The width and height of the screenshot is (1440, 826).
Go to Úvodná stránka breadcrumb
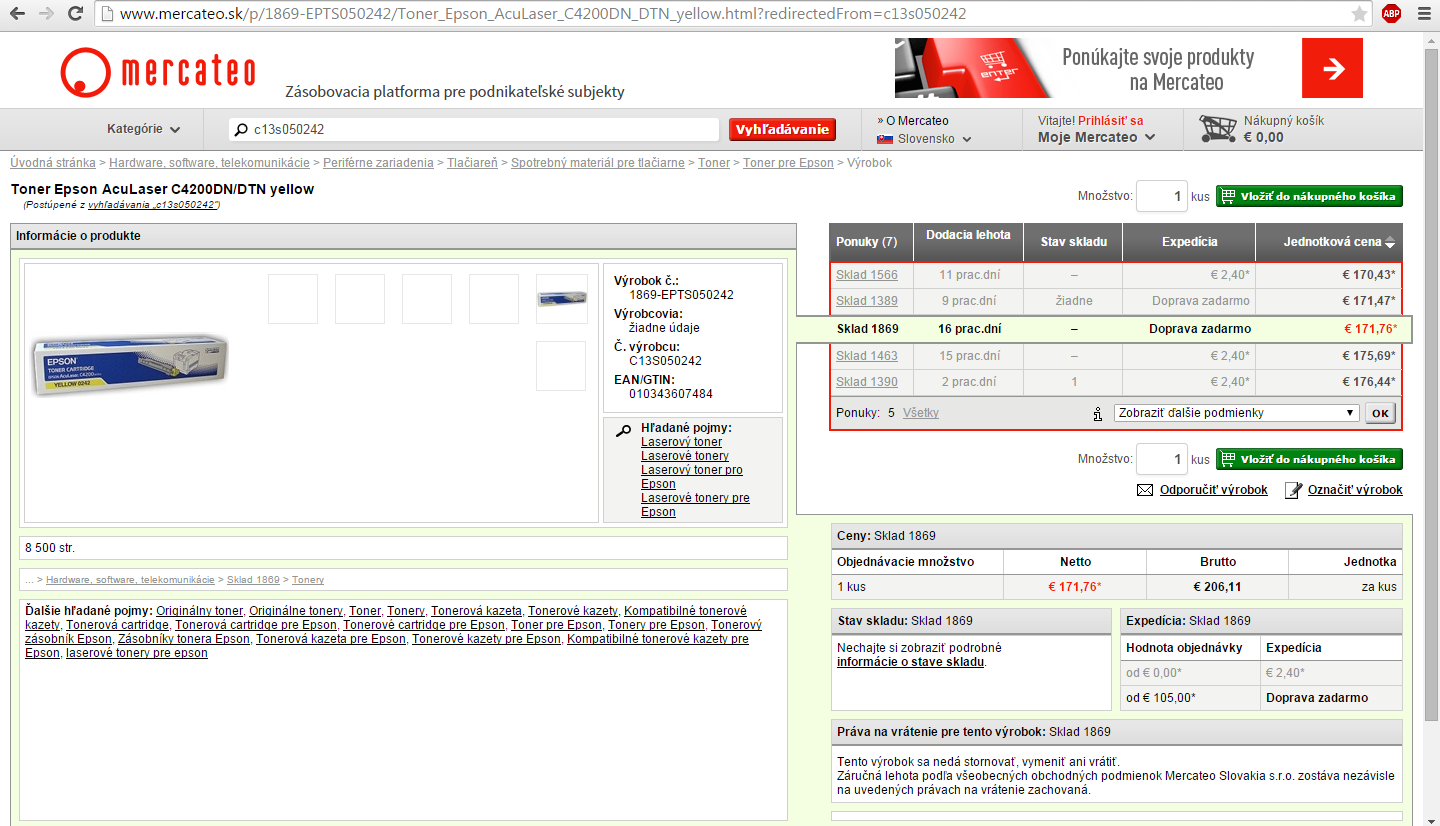tap(53, 162)
